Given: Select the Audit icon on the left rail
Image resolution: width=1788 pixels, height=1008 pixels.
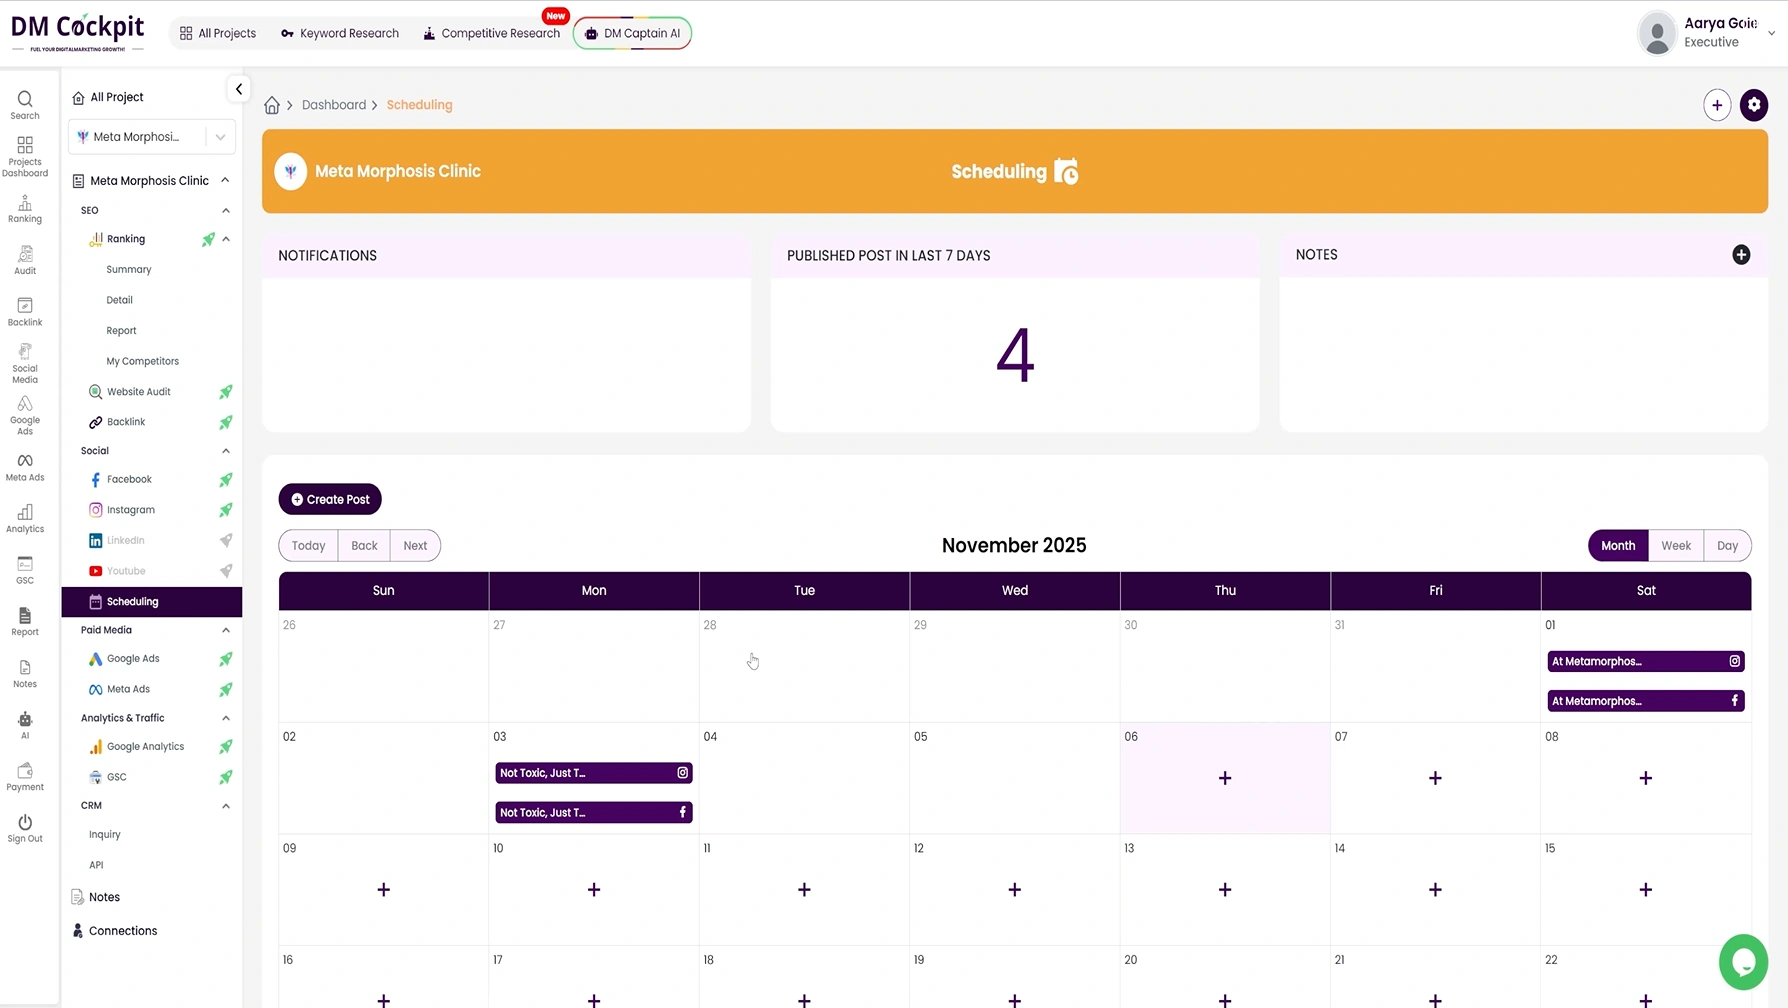Looking at the screenshot, I should click(x=24, y=258).
